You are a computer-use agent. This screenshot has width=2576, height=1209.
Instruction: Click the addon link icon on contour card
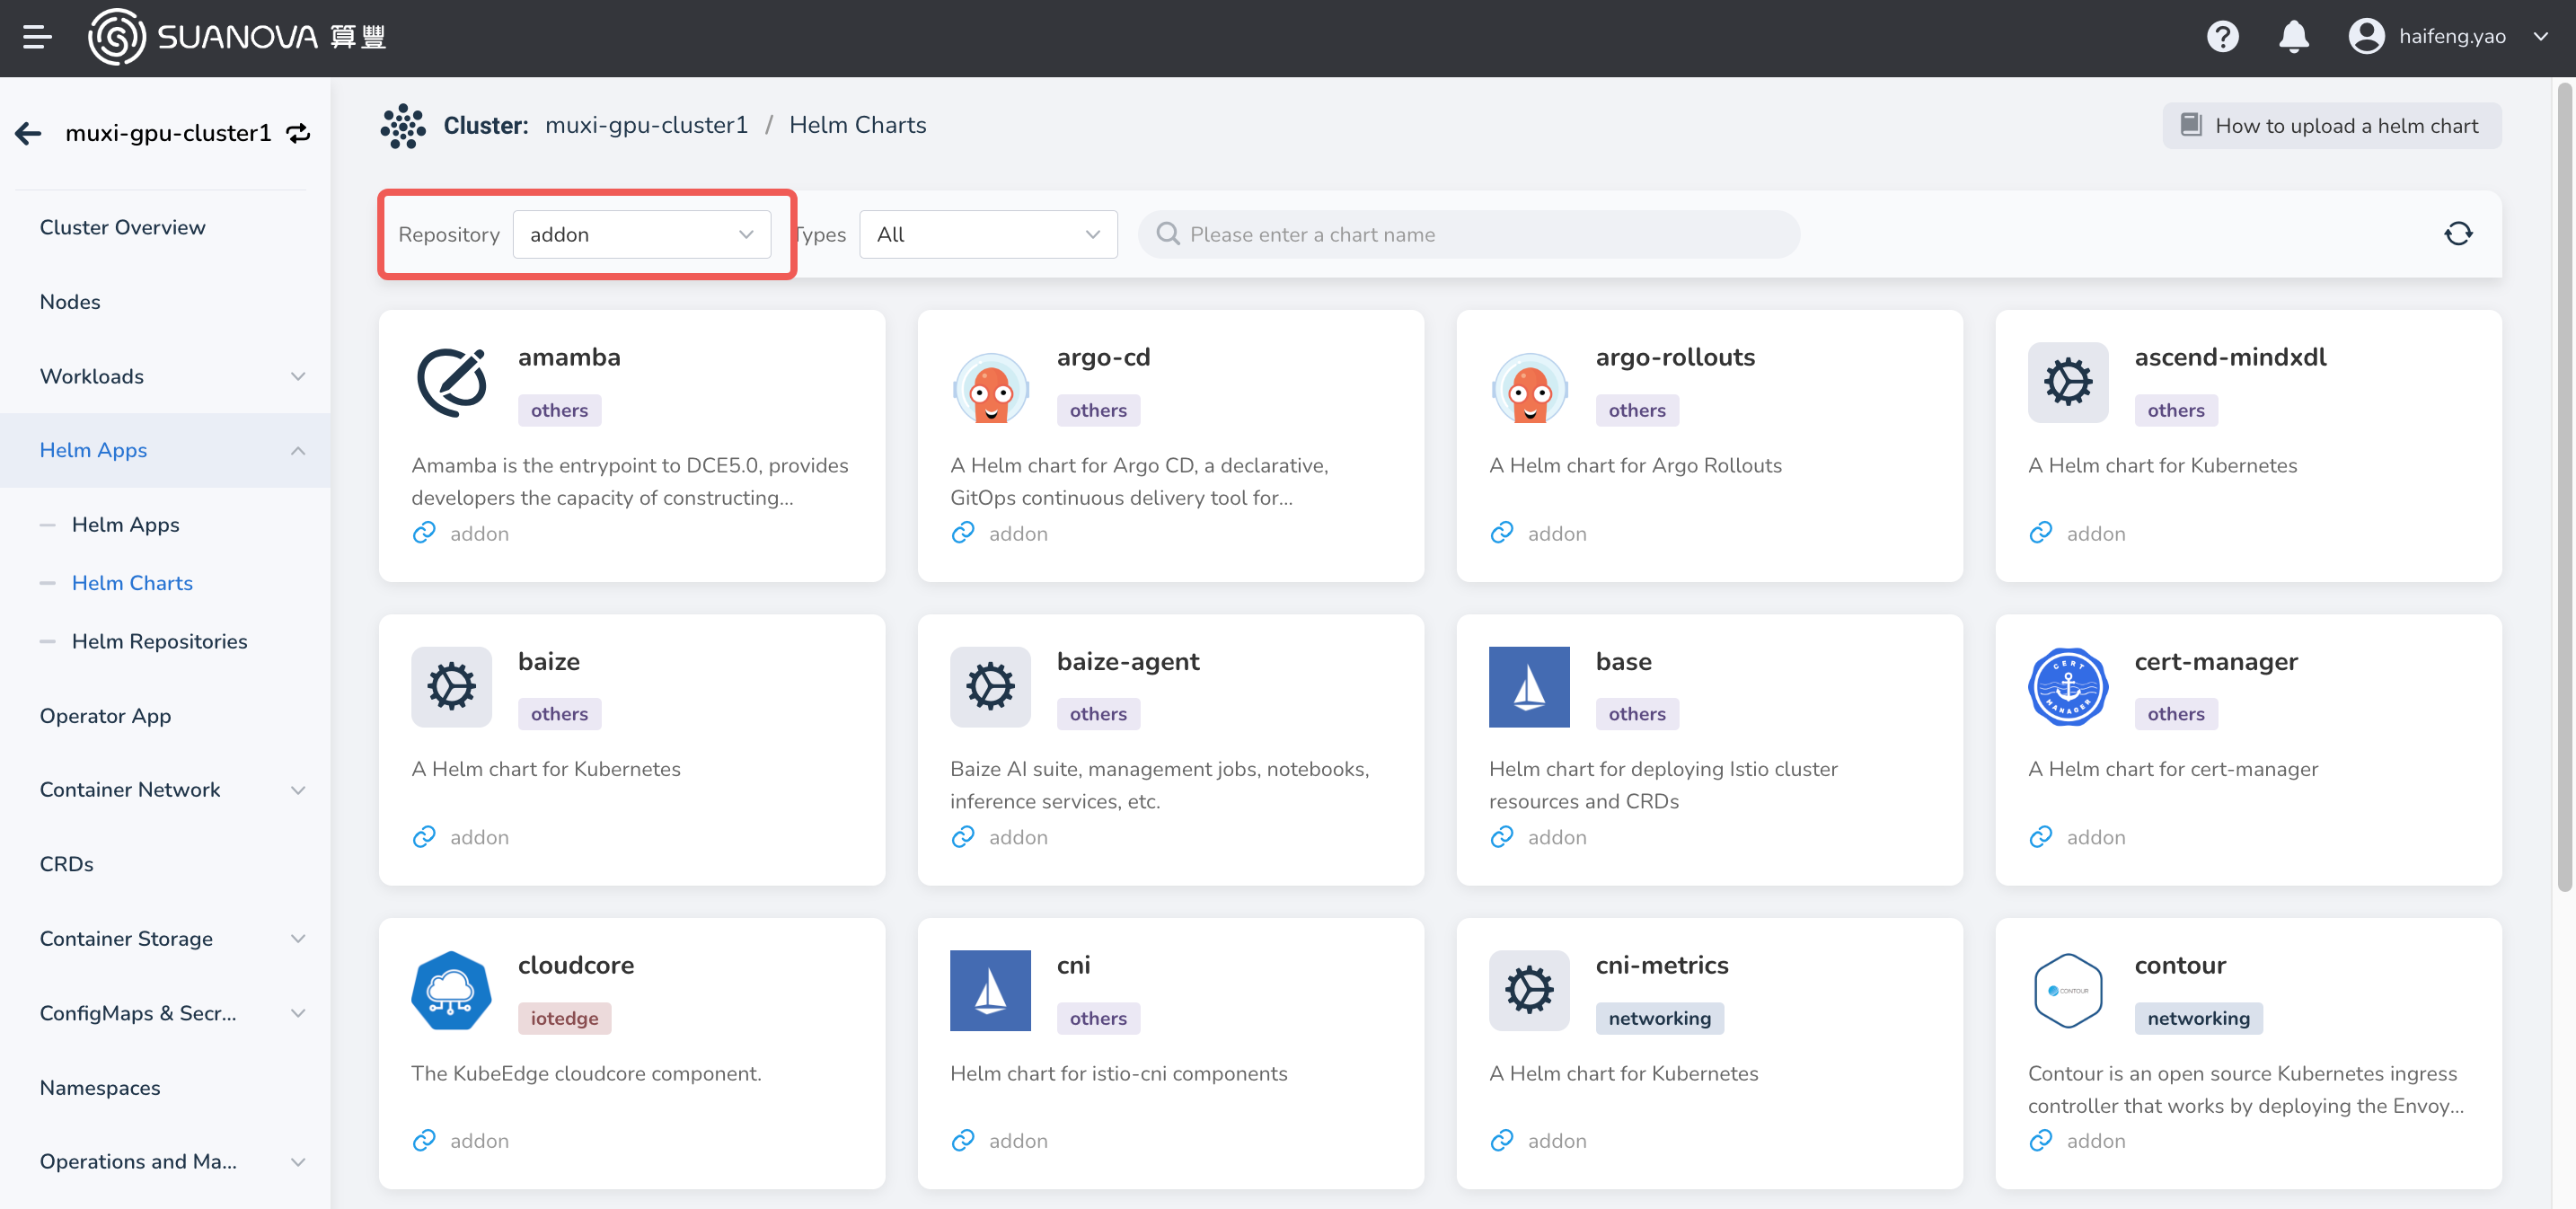[x=2040, y=1140]
